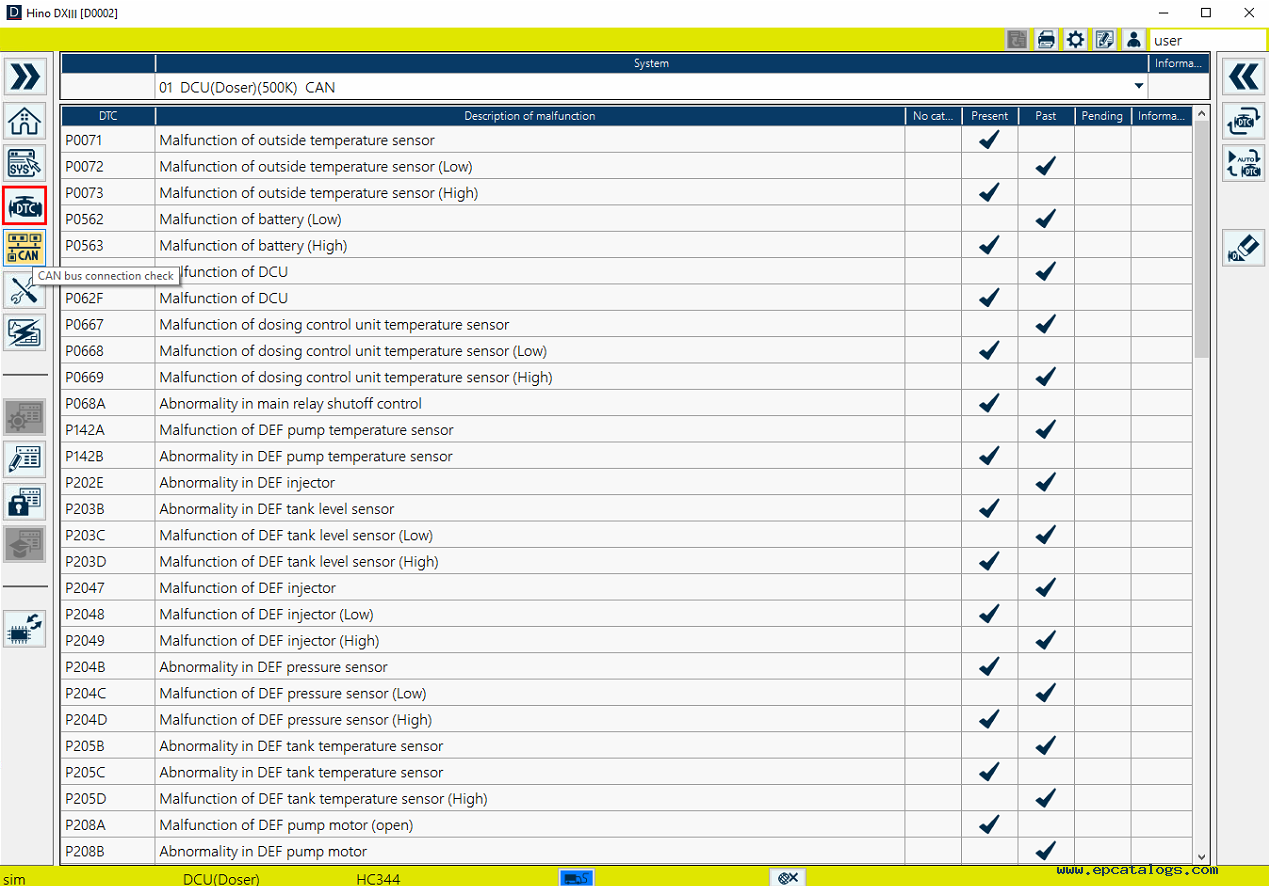
Task: Click the refresh DTC reload icon
Action: 1243,120
